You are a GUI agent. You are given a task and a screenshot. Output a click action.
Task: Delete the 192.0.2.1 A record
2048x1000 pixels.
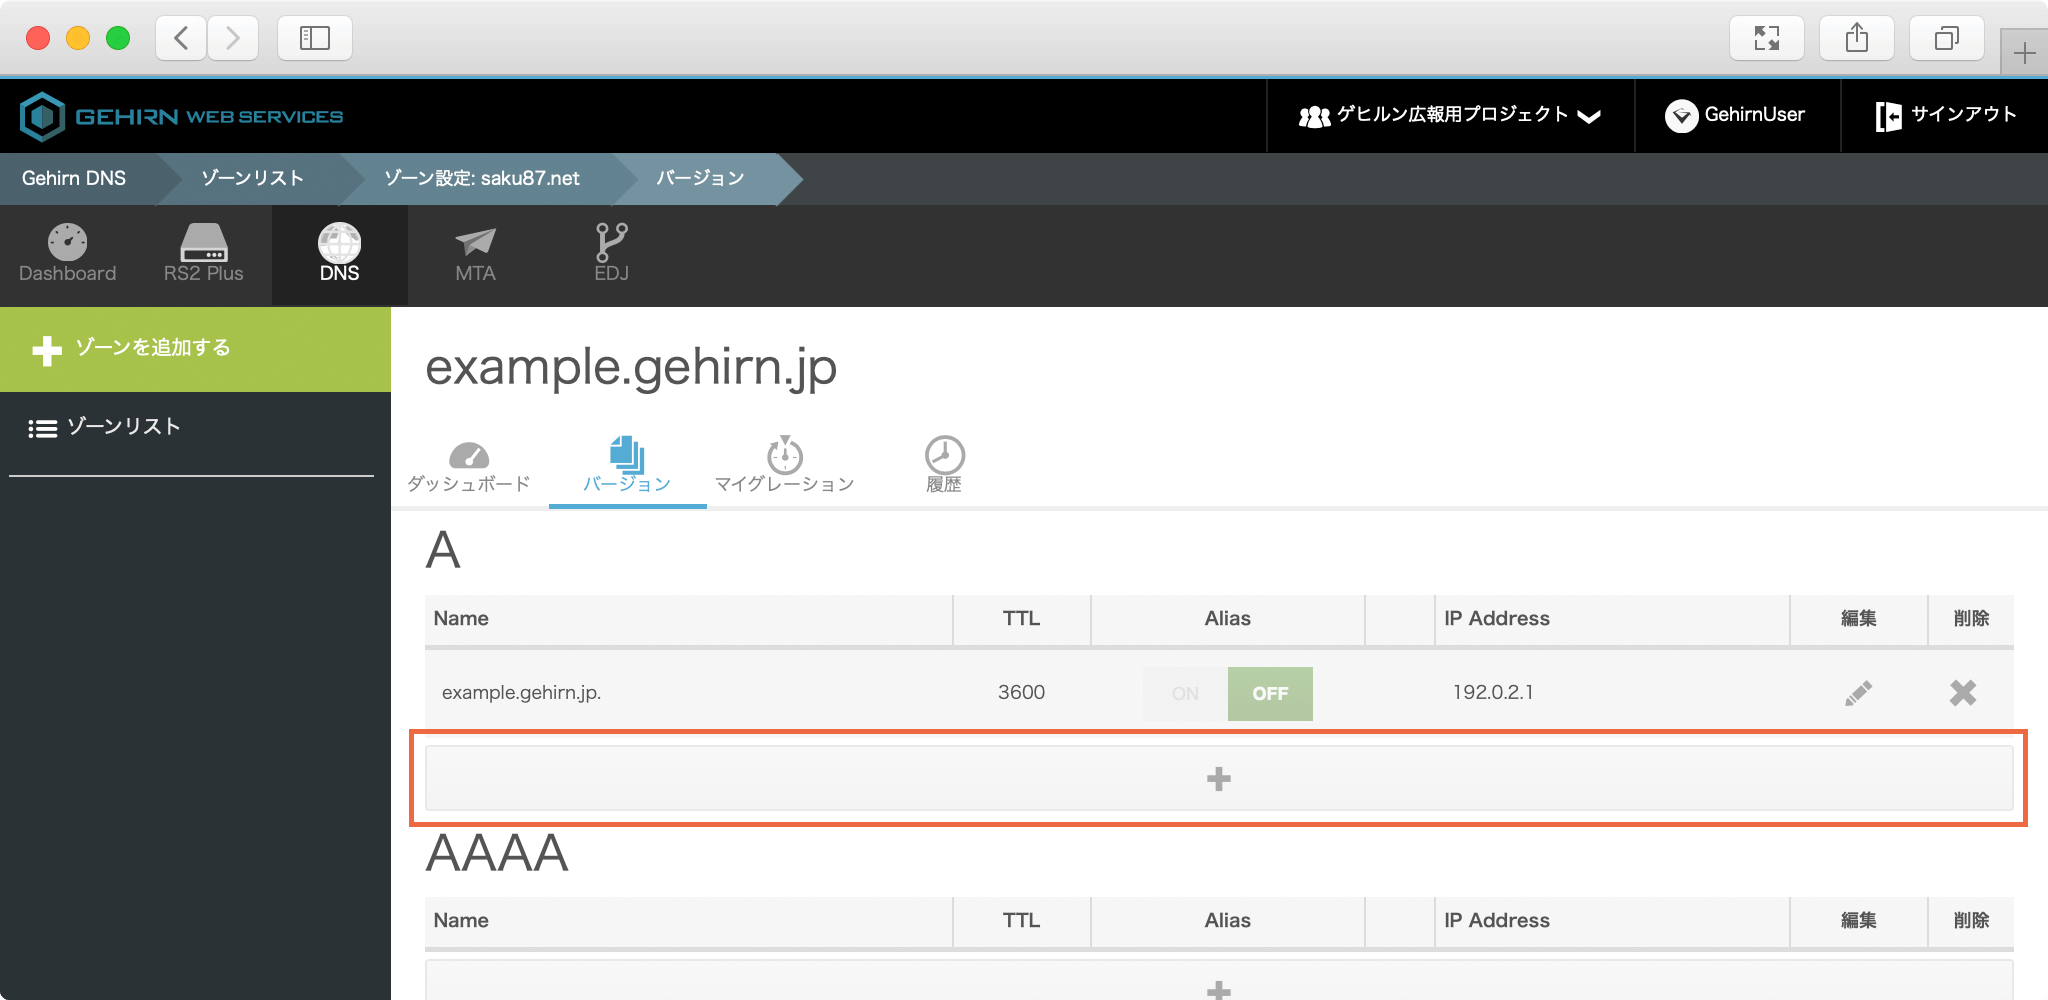click(x=1962, y=693)
